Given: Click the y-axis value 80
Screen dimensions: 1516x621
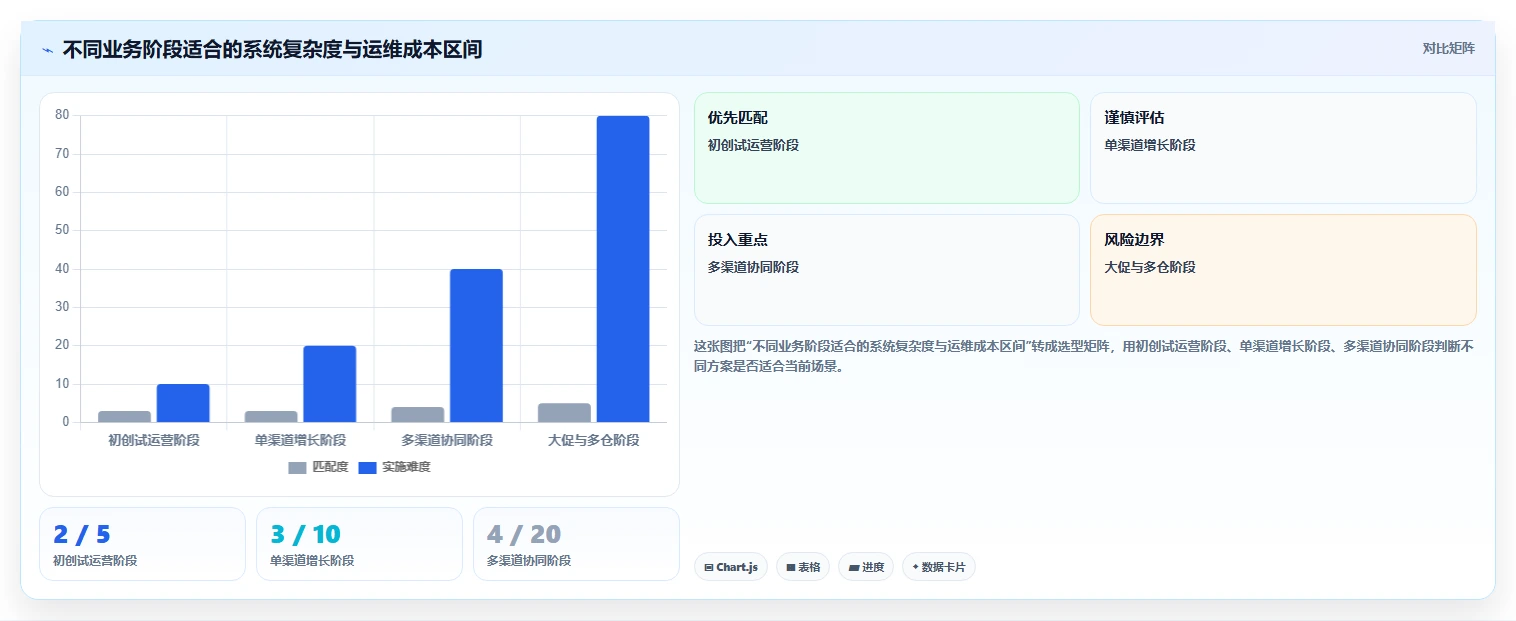Looking at the screenshot, I should (62, 115).
